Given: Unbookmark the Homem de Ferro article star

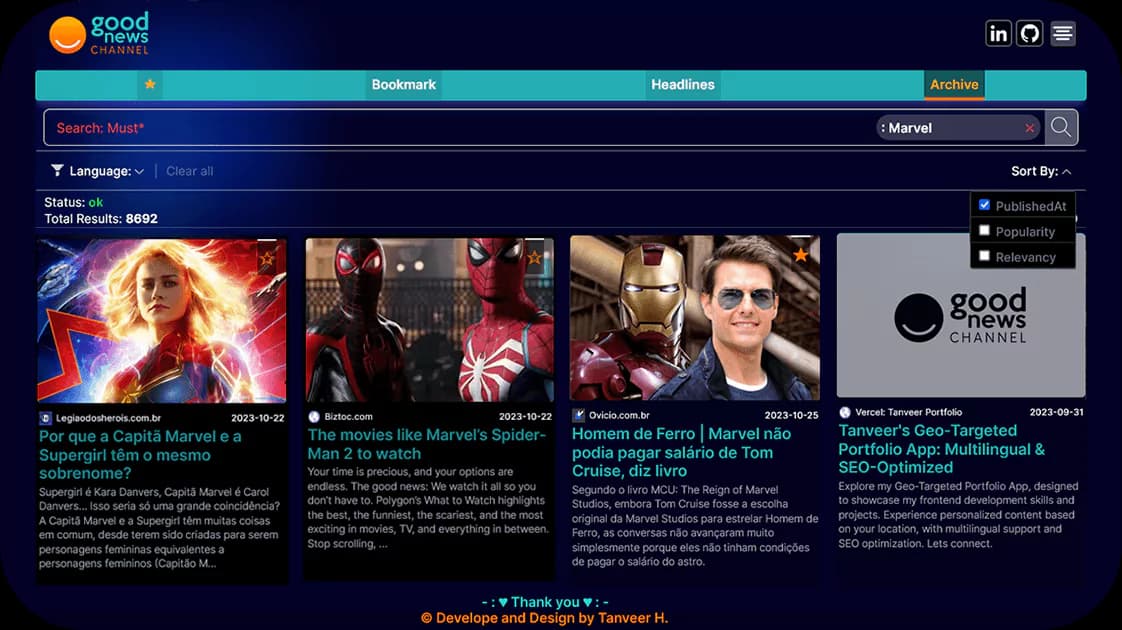Looking at the screenshot, I should 800,254.
